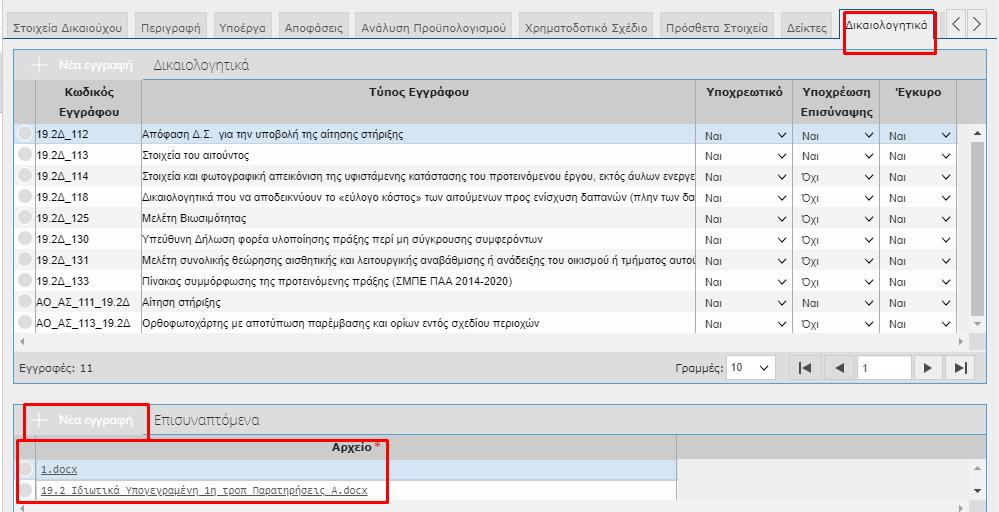The image size is (999, 512).
Task: Click the page number input field
Action: pyautogui.click(x=884, y=368)
